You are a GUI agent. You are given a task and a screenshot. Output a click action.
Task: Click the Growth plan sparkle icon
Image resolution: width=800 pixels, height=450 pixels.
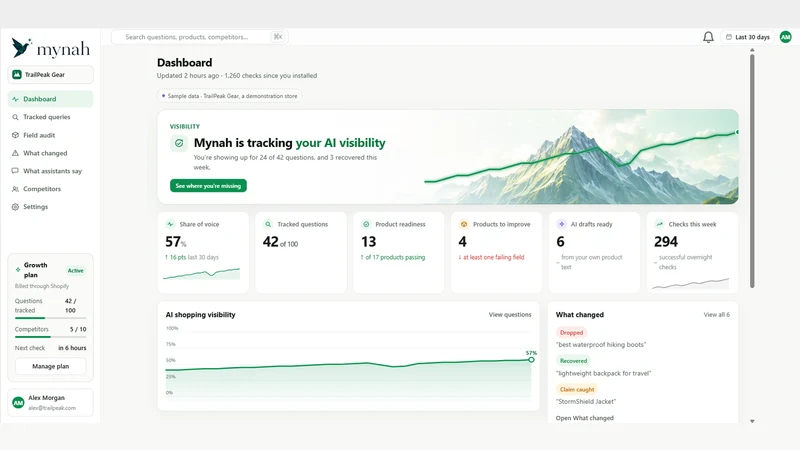coord(18,269)
